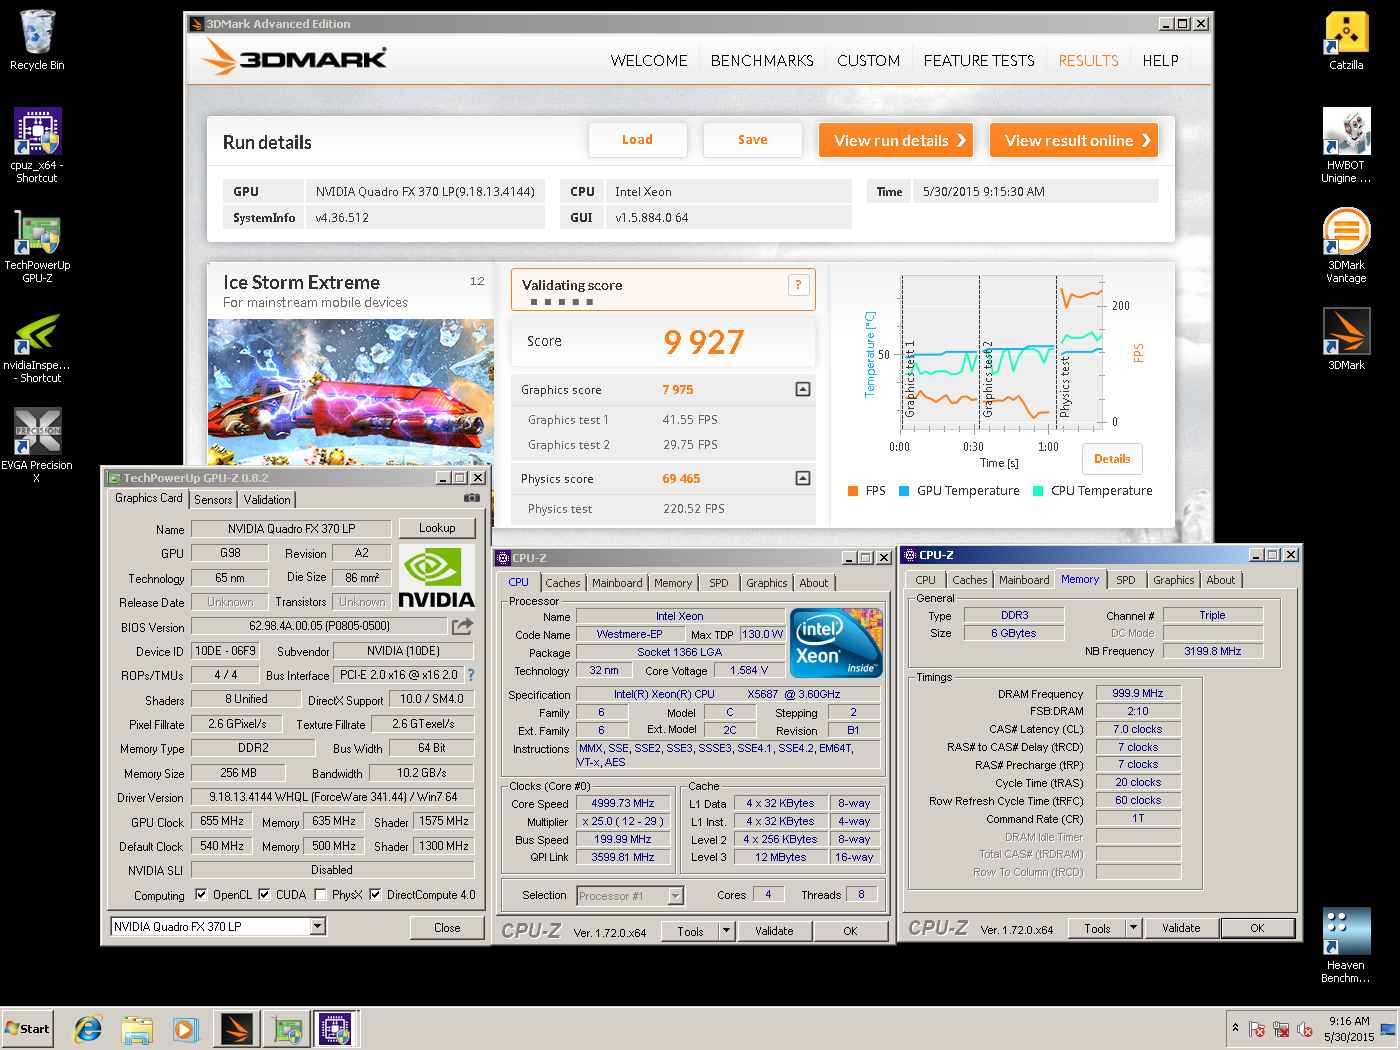Open Internet Explorer from the taskbar

click(x=89, y=1028)
